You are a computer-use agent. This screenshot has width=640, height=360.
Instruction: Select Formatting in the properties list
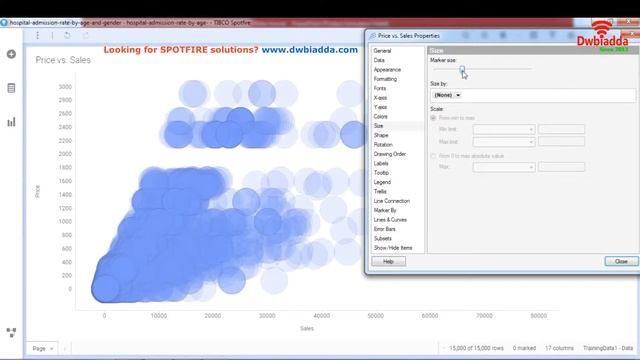[385, 79]
